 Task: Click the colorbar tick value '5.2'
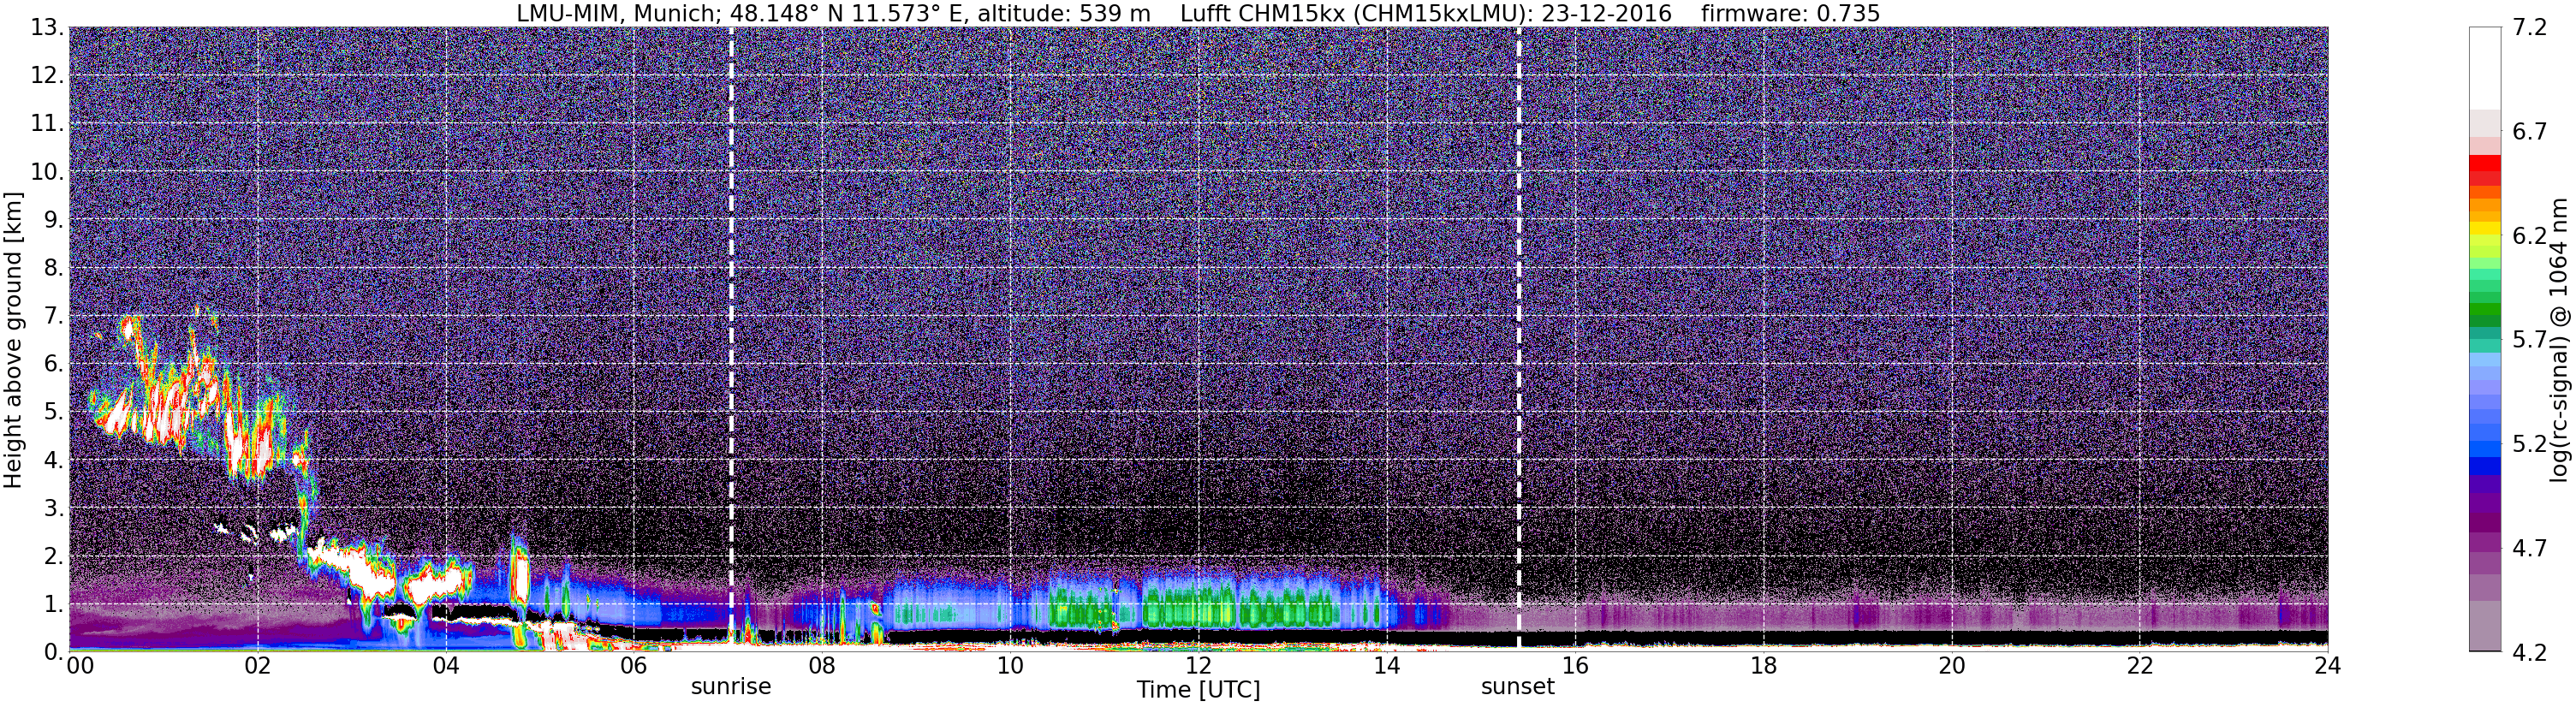click(x=2529, y=444)
